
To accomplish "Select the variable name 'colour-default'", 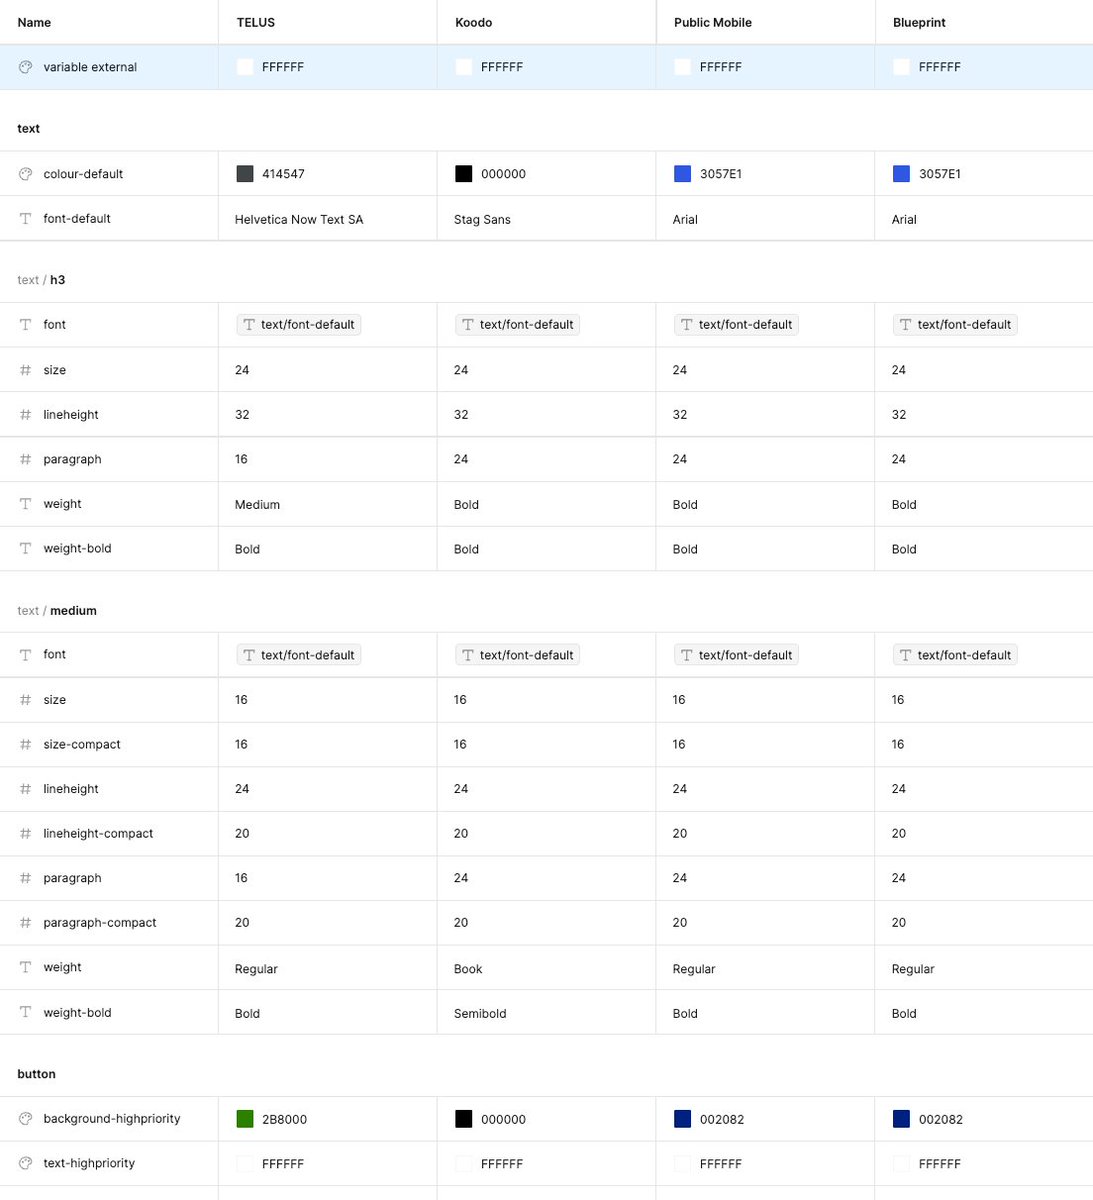I will 83,174.
